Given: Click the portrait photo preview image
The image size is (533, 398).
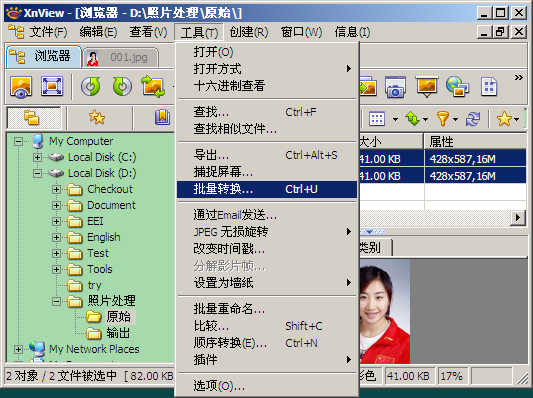Looking at the screenshot, I should 385,311.
